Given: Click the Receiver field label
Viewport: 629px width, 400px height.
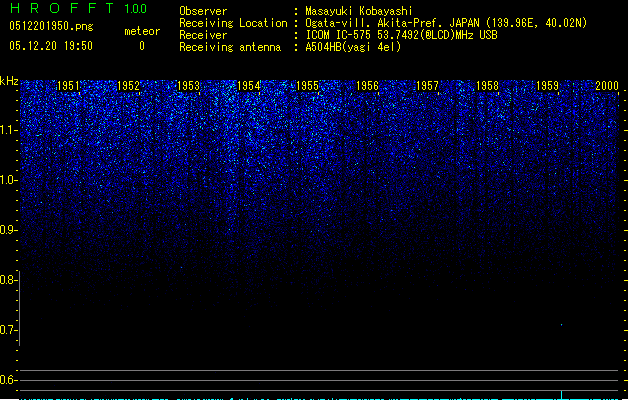Looking at the screenshot, I should coord(203,35).
